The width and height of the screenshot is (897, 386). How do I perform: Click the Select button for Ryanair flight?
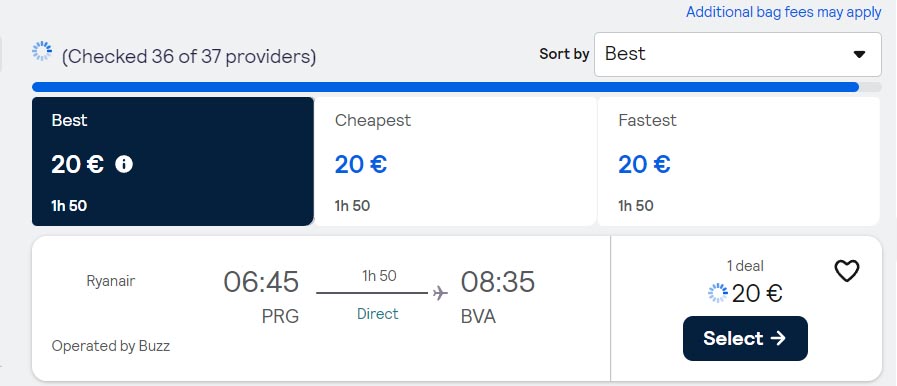(x=745, y=339)
